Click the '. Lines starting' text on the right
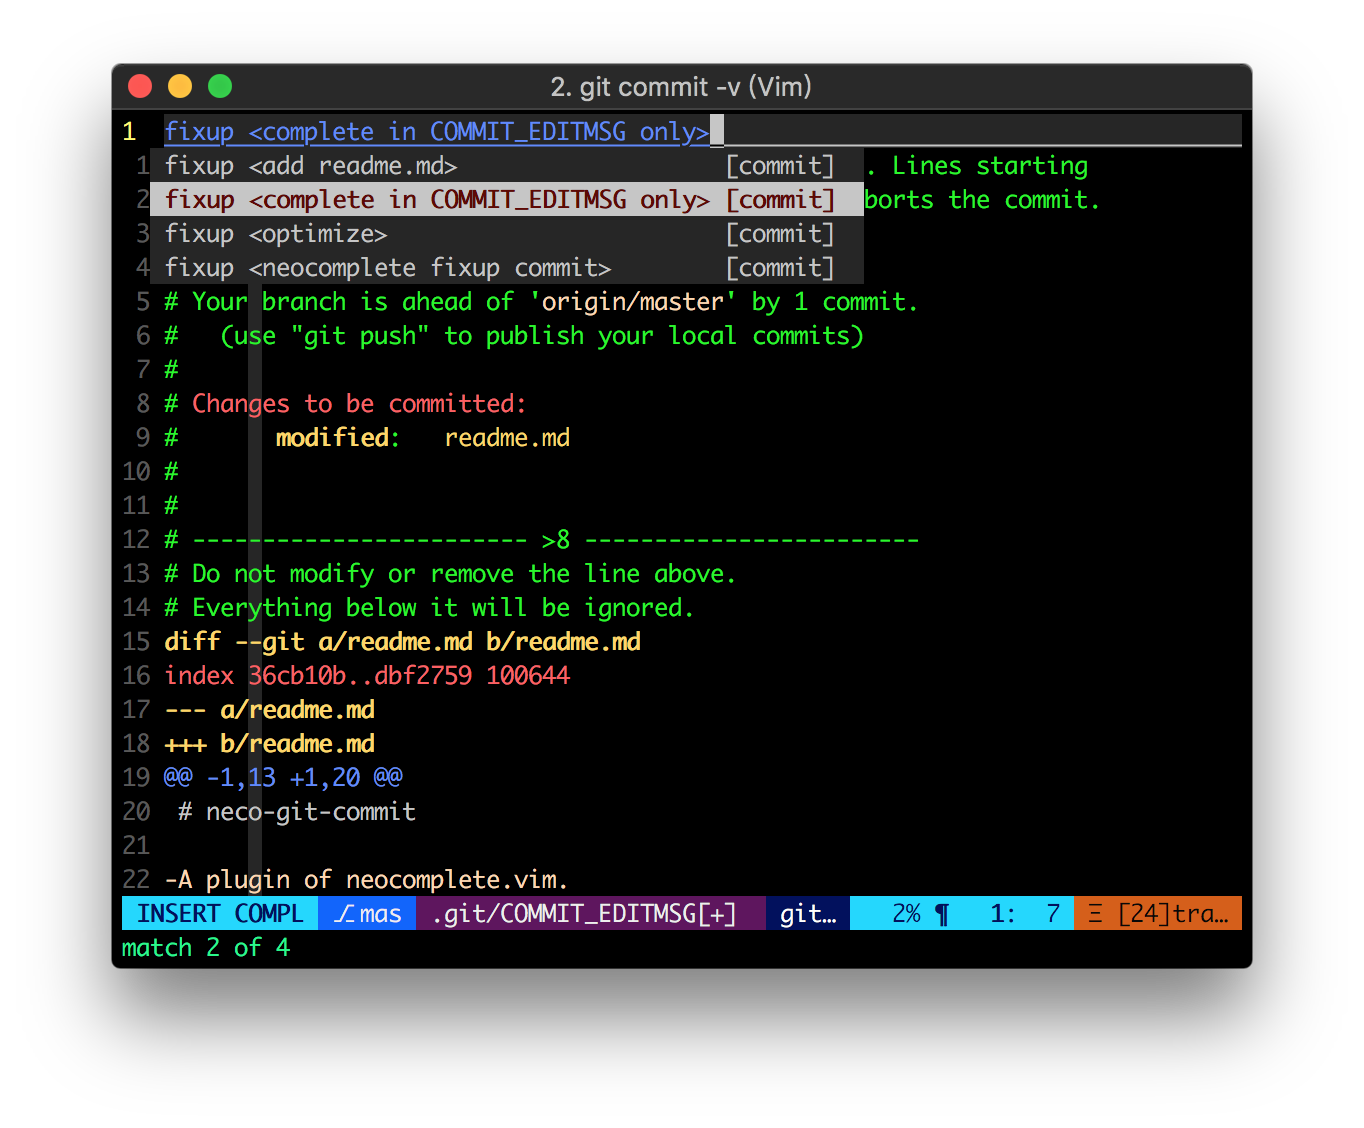 point(977,166)
